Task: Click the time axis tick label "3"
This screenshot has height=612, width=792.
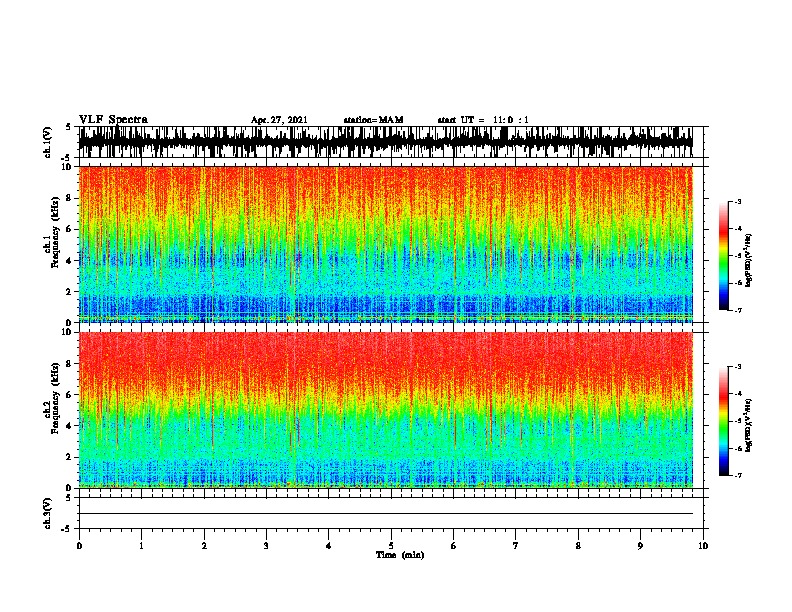Action: [x=266, y=546]
